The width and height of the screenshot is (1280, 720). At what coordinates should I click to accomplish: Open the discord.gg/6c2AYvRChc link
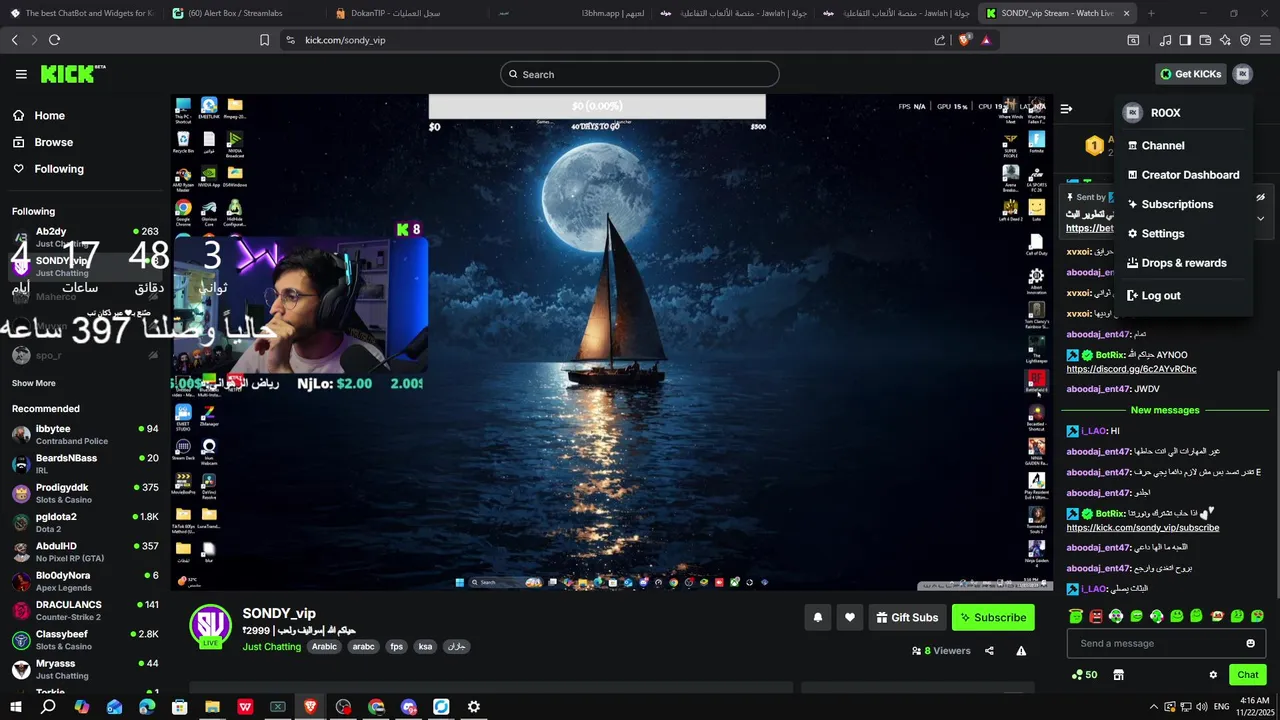point(1131,369)
